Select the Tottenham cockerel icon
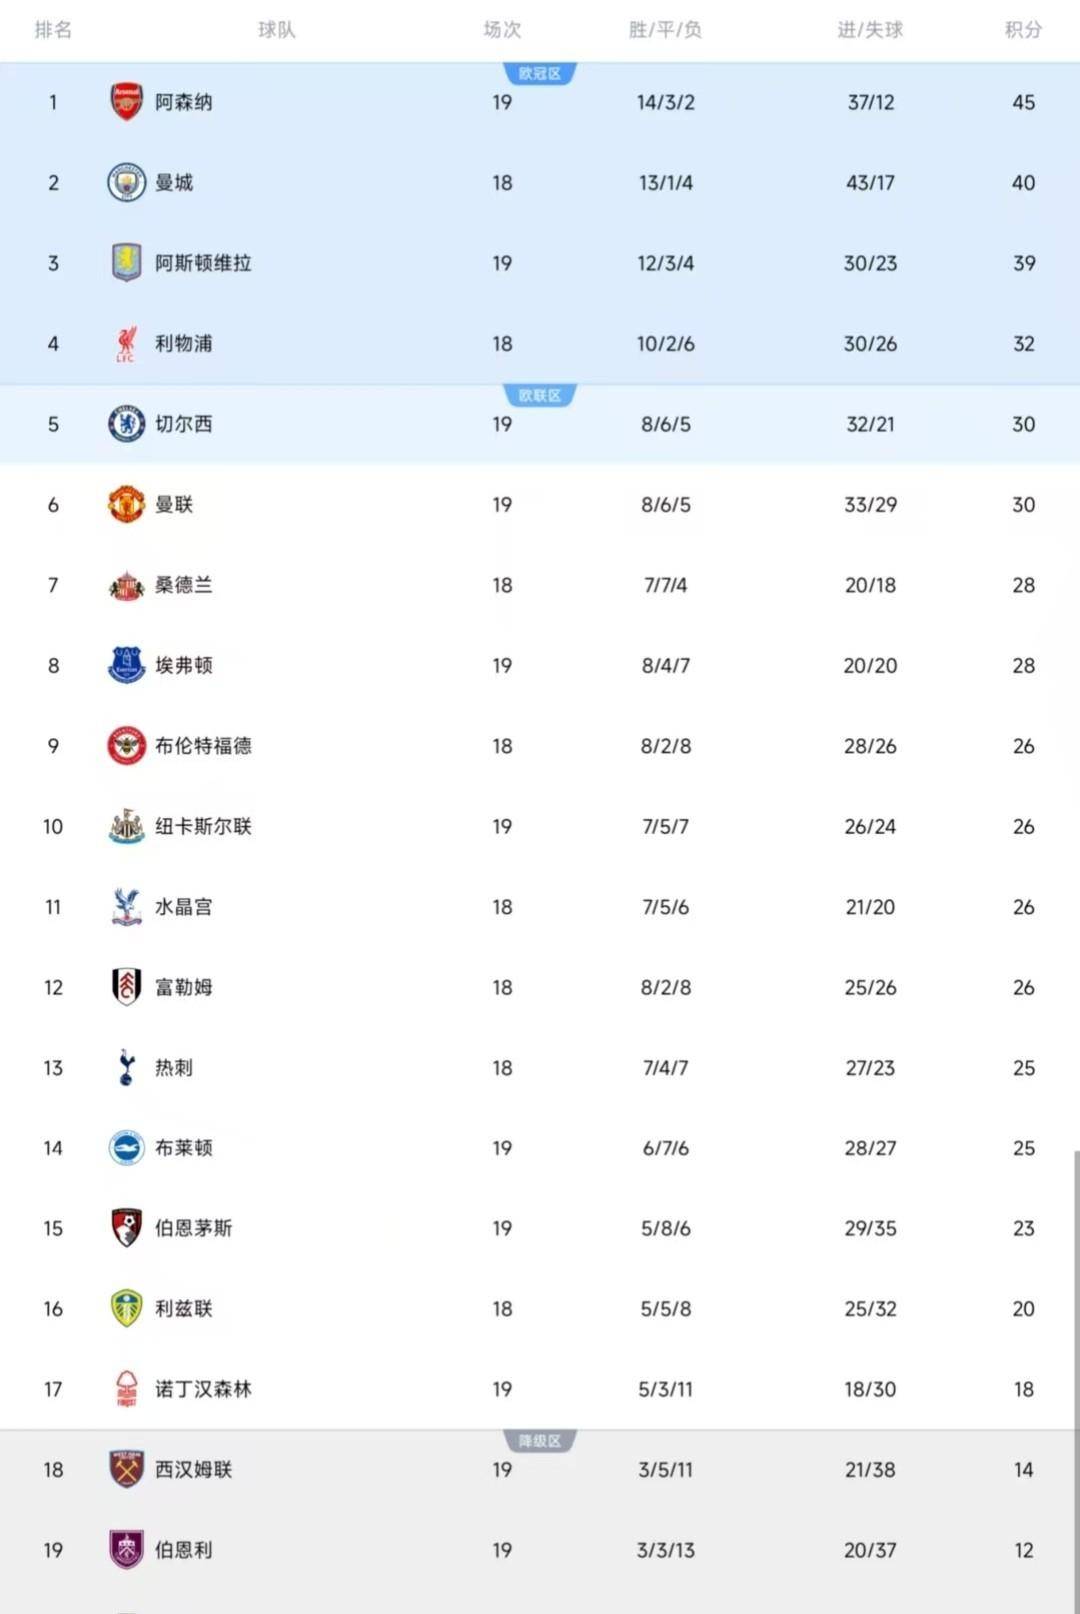 [126, 1067]
